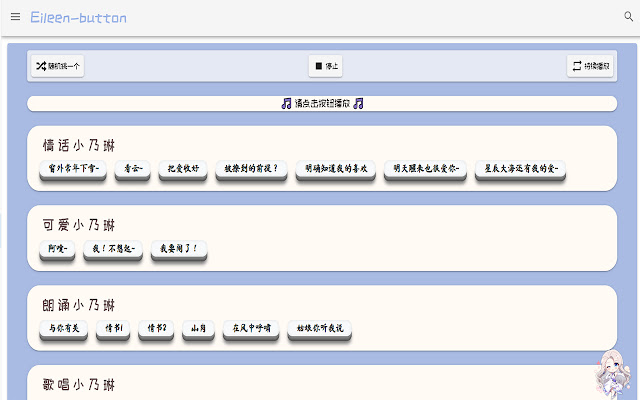Screen dimensions: 640x400
Task: Play the 把爱收好 voice clip
Action: click(x=183, y=168)
